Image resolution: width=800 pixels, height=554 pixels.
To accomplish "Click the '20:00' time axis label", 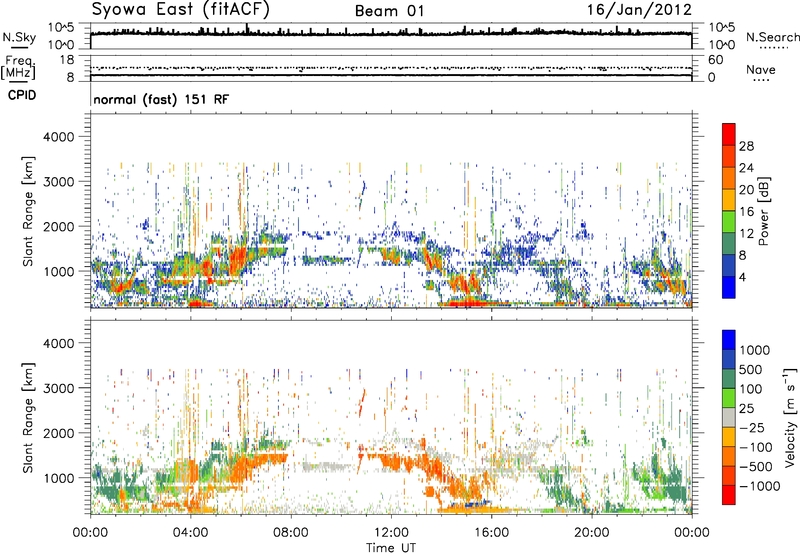I will pyautogui.click(x=592, y=533).
